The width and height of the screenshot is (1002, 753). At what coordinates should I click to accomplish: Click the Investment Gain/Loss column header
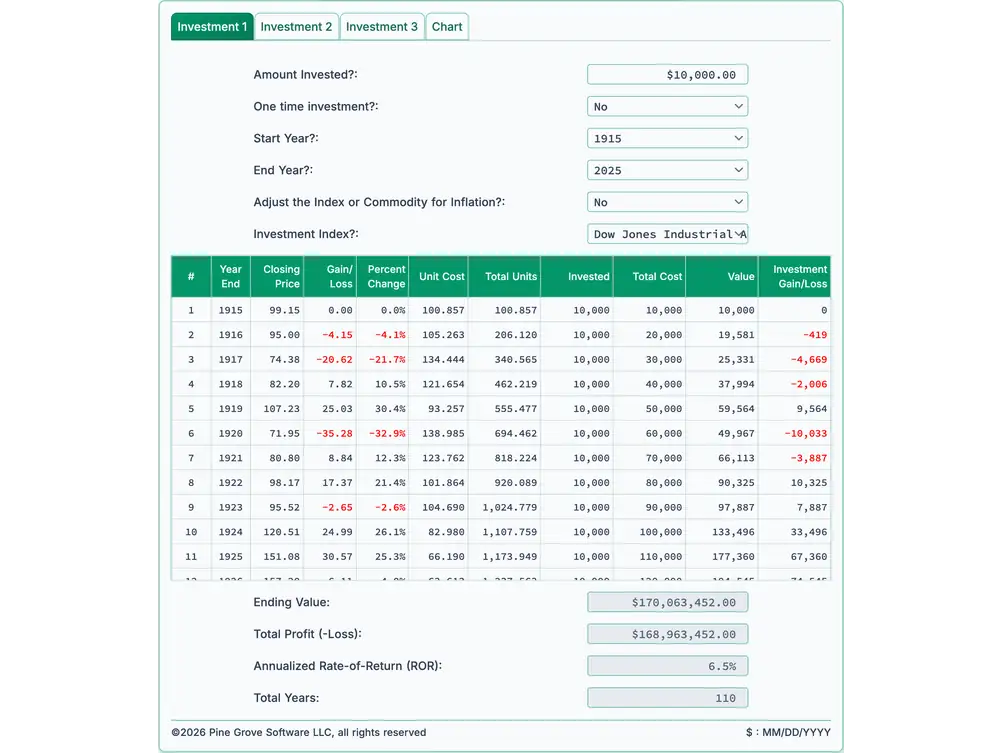pyautogui.click(x=794, y=277)
